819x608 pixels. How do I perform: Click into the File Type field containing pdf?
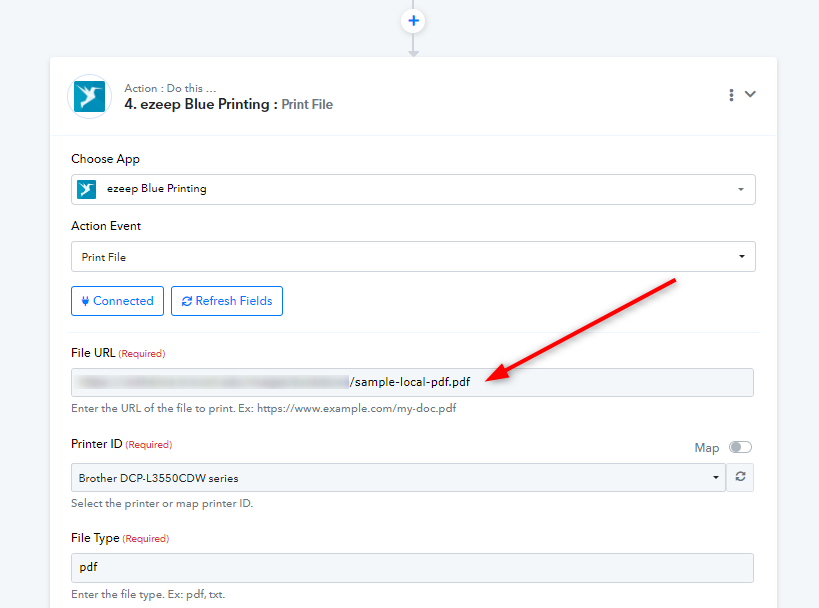click(412, 568)
